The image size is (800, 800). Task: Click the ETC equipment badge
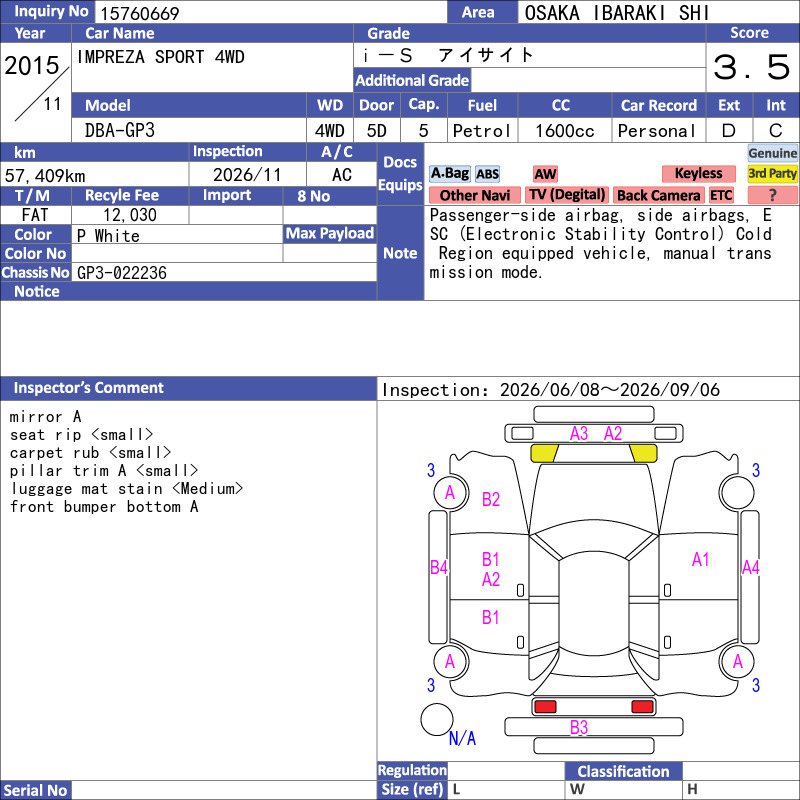721,195
